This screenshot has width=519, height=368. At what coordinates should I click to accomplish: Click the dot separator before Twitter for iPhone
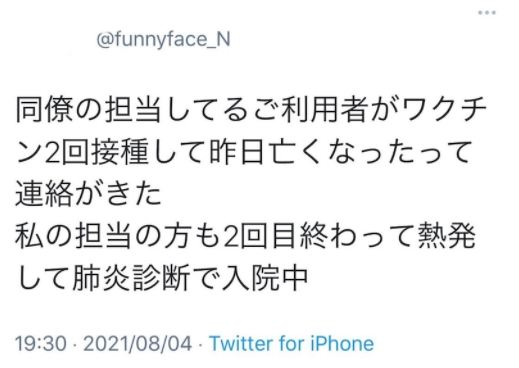pos(201,344)
